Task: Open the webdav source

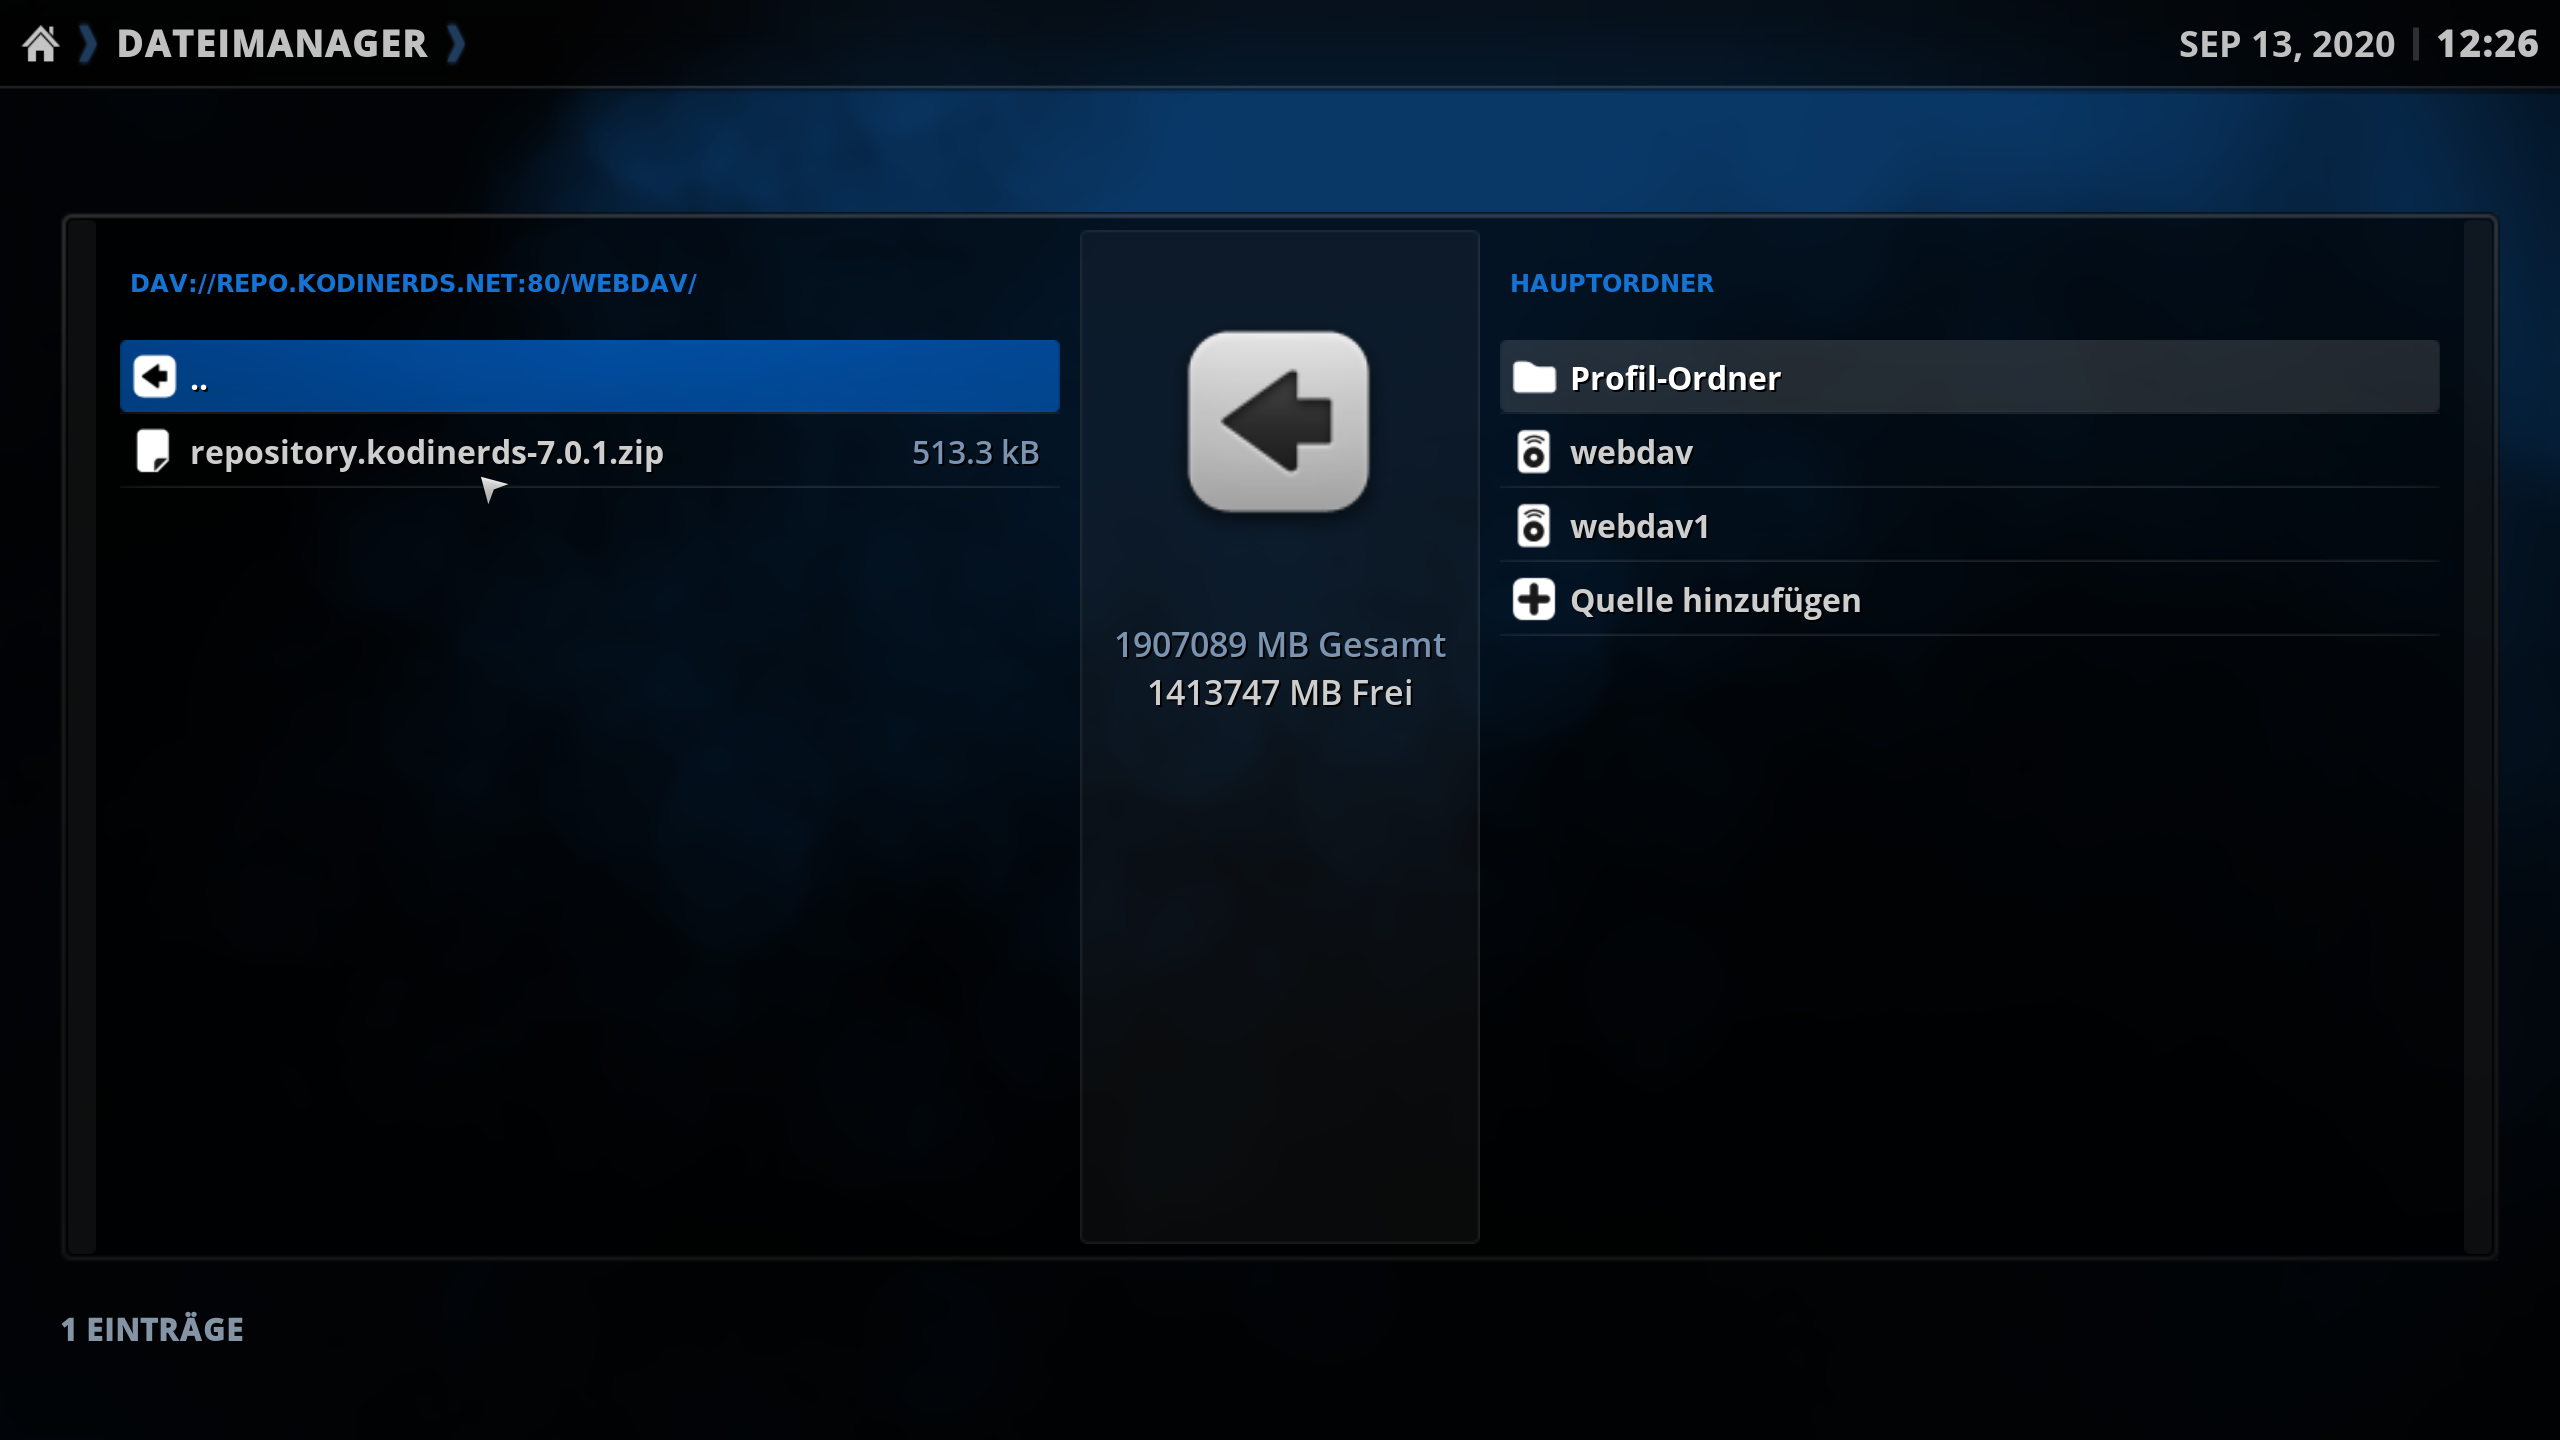Action: [1969, 452]
